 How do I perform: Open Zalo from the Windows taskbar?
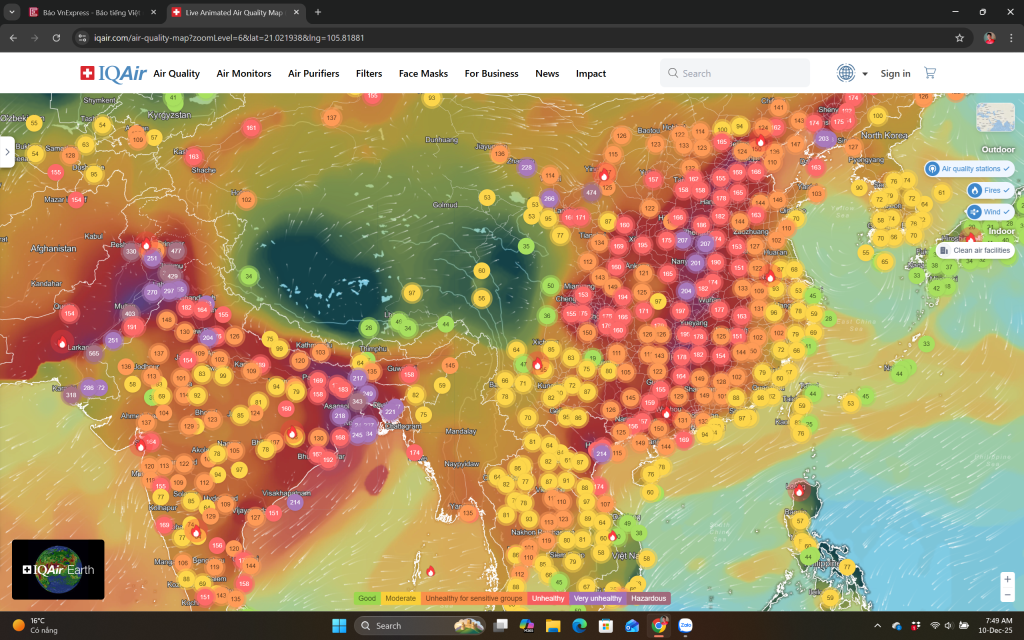pos(686,625)
